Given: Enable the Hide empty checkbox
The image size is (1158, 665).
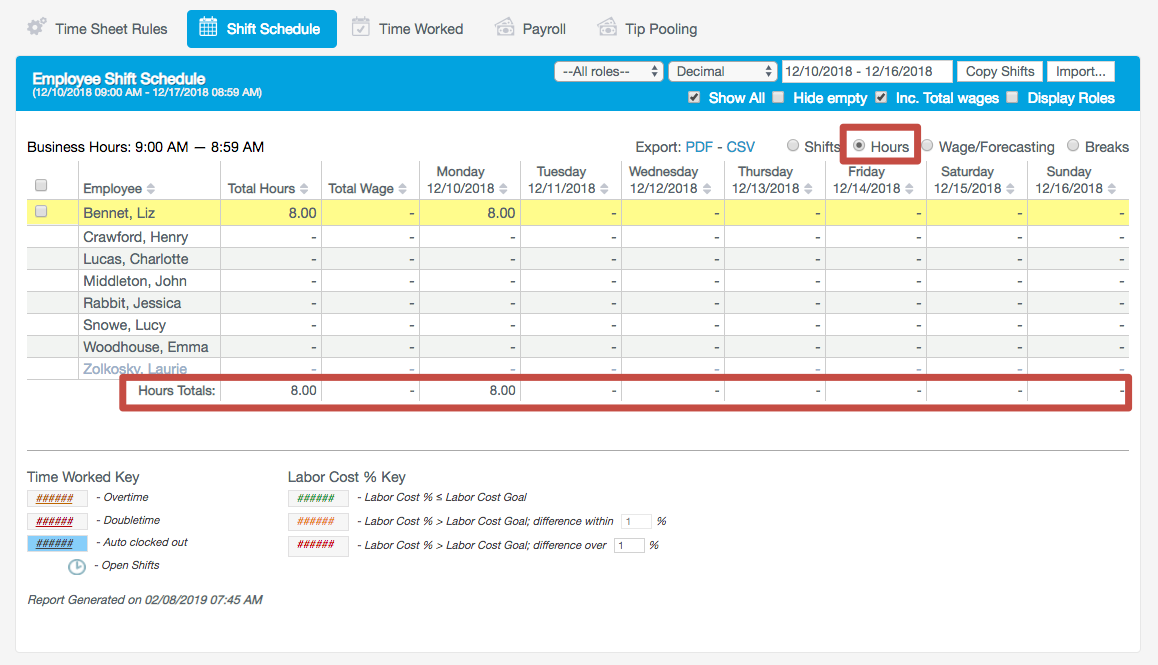Looking at the screenshot, I should (x=779, y=98).
